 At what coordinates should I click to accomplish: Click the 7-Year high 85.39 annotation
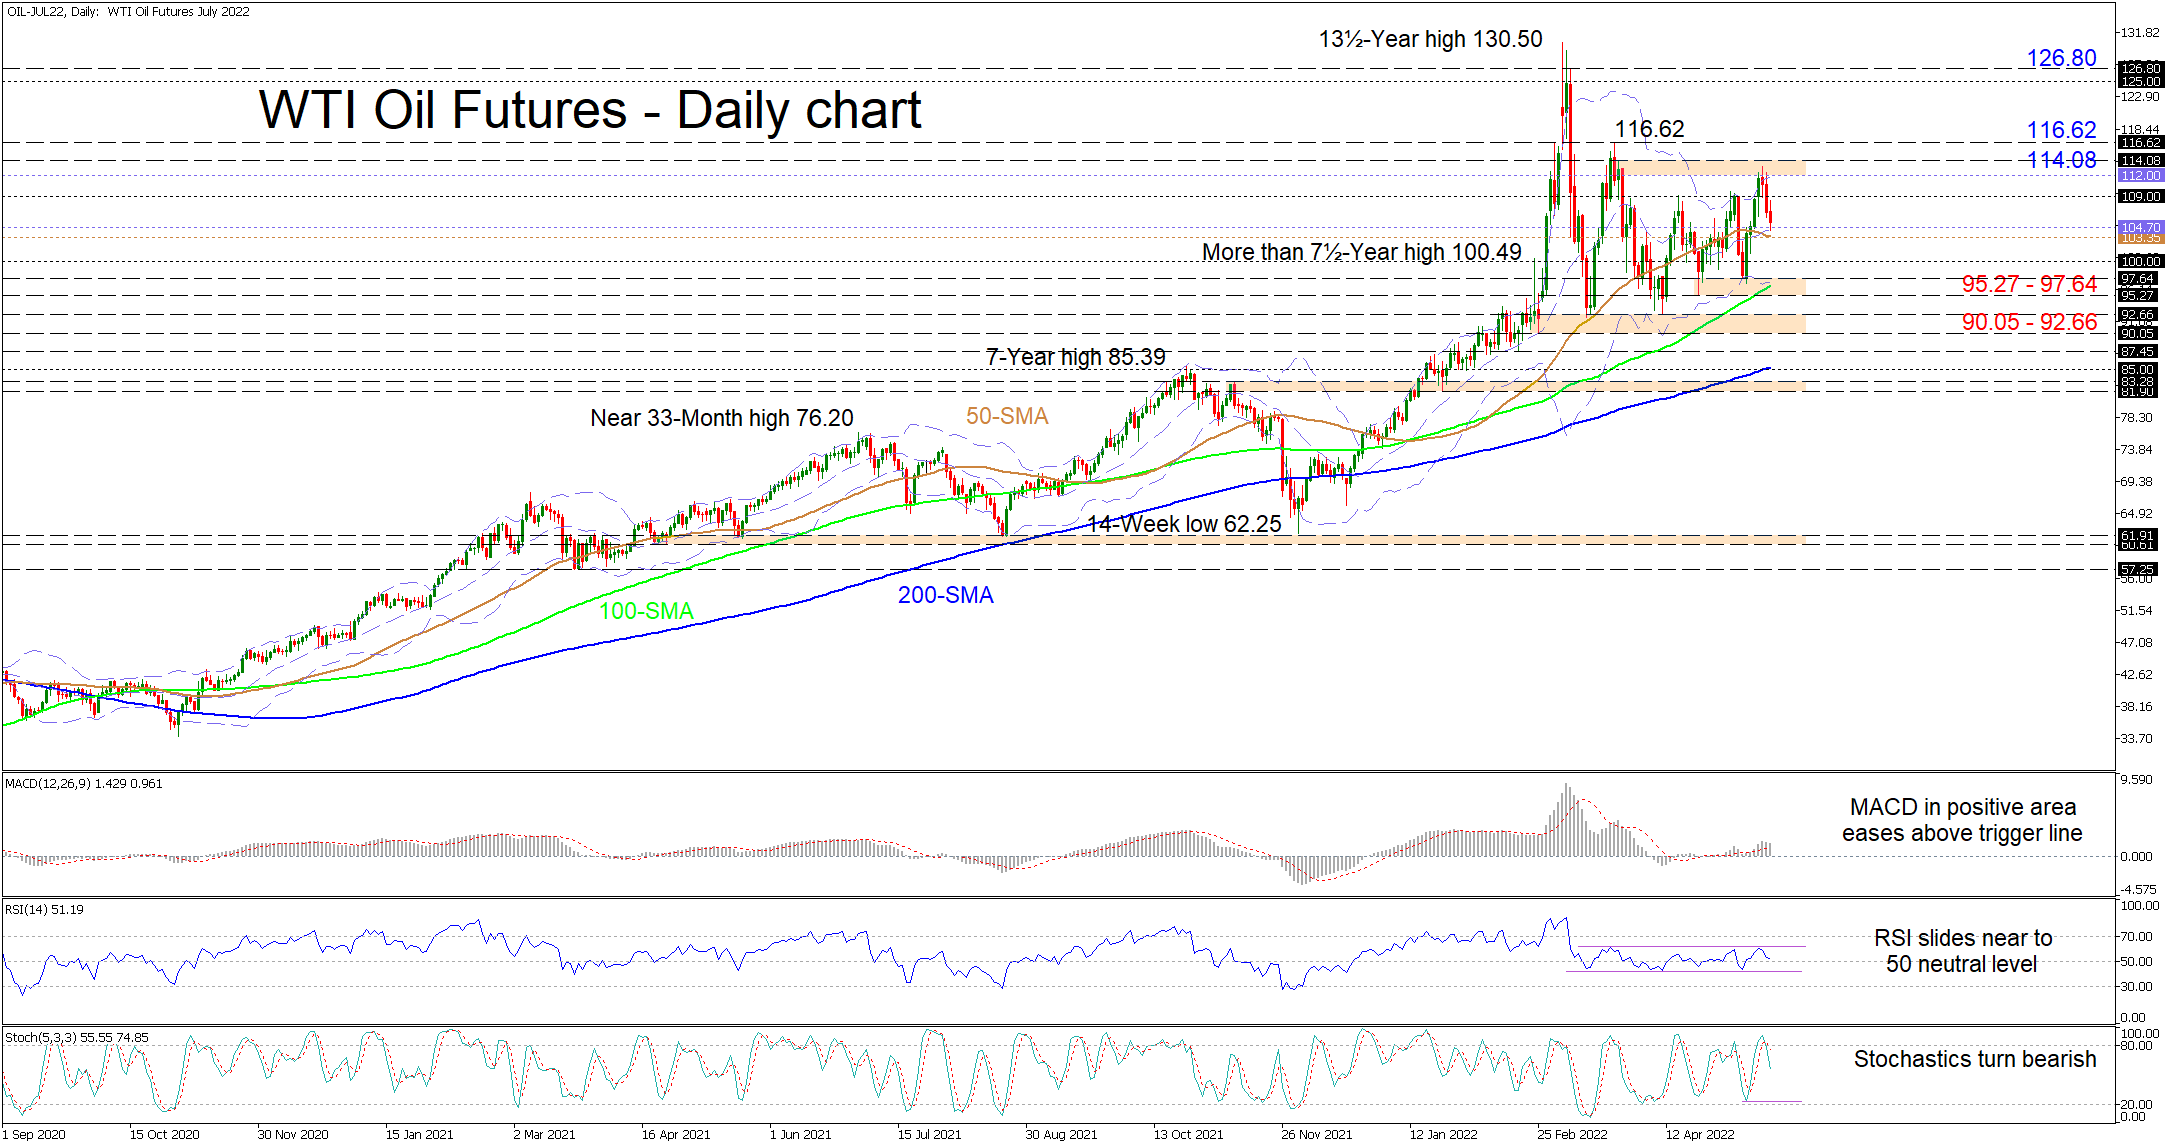tap(1075, 357)
